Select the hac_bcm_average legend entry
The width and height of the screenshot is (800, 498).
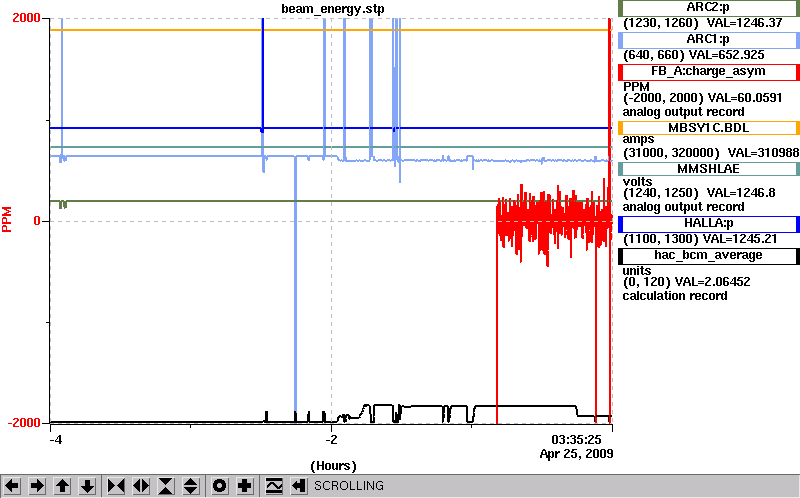click(709, 256)
